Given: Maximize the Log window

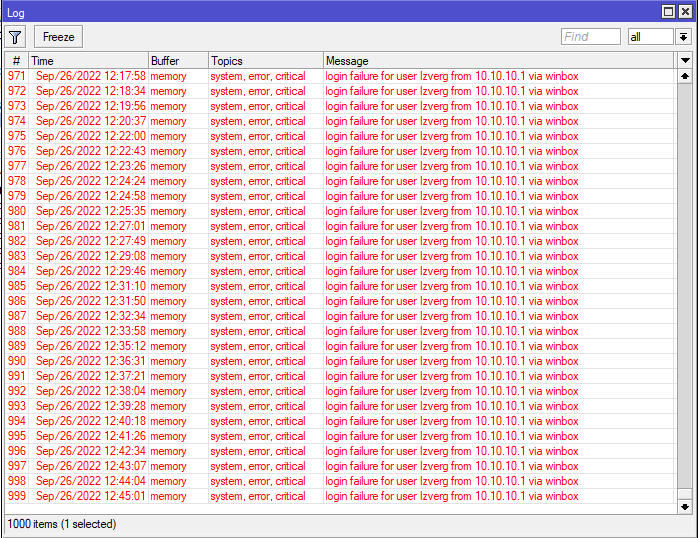Looking at the screenshot, I should 668,12.
